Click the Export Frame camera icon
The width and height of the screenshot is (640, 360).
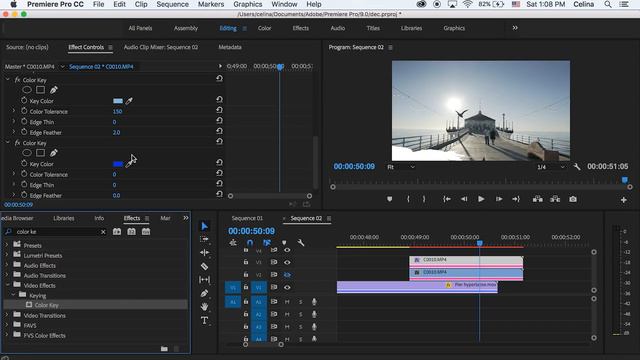tap(573, 199)
